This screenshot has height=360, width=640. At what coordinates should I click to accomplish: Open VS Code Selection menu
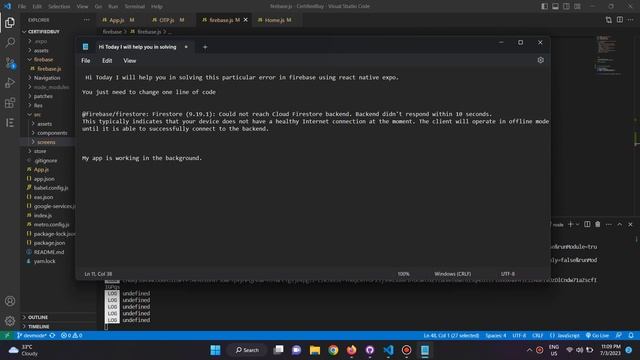point(59,7)
